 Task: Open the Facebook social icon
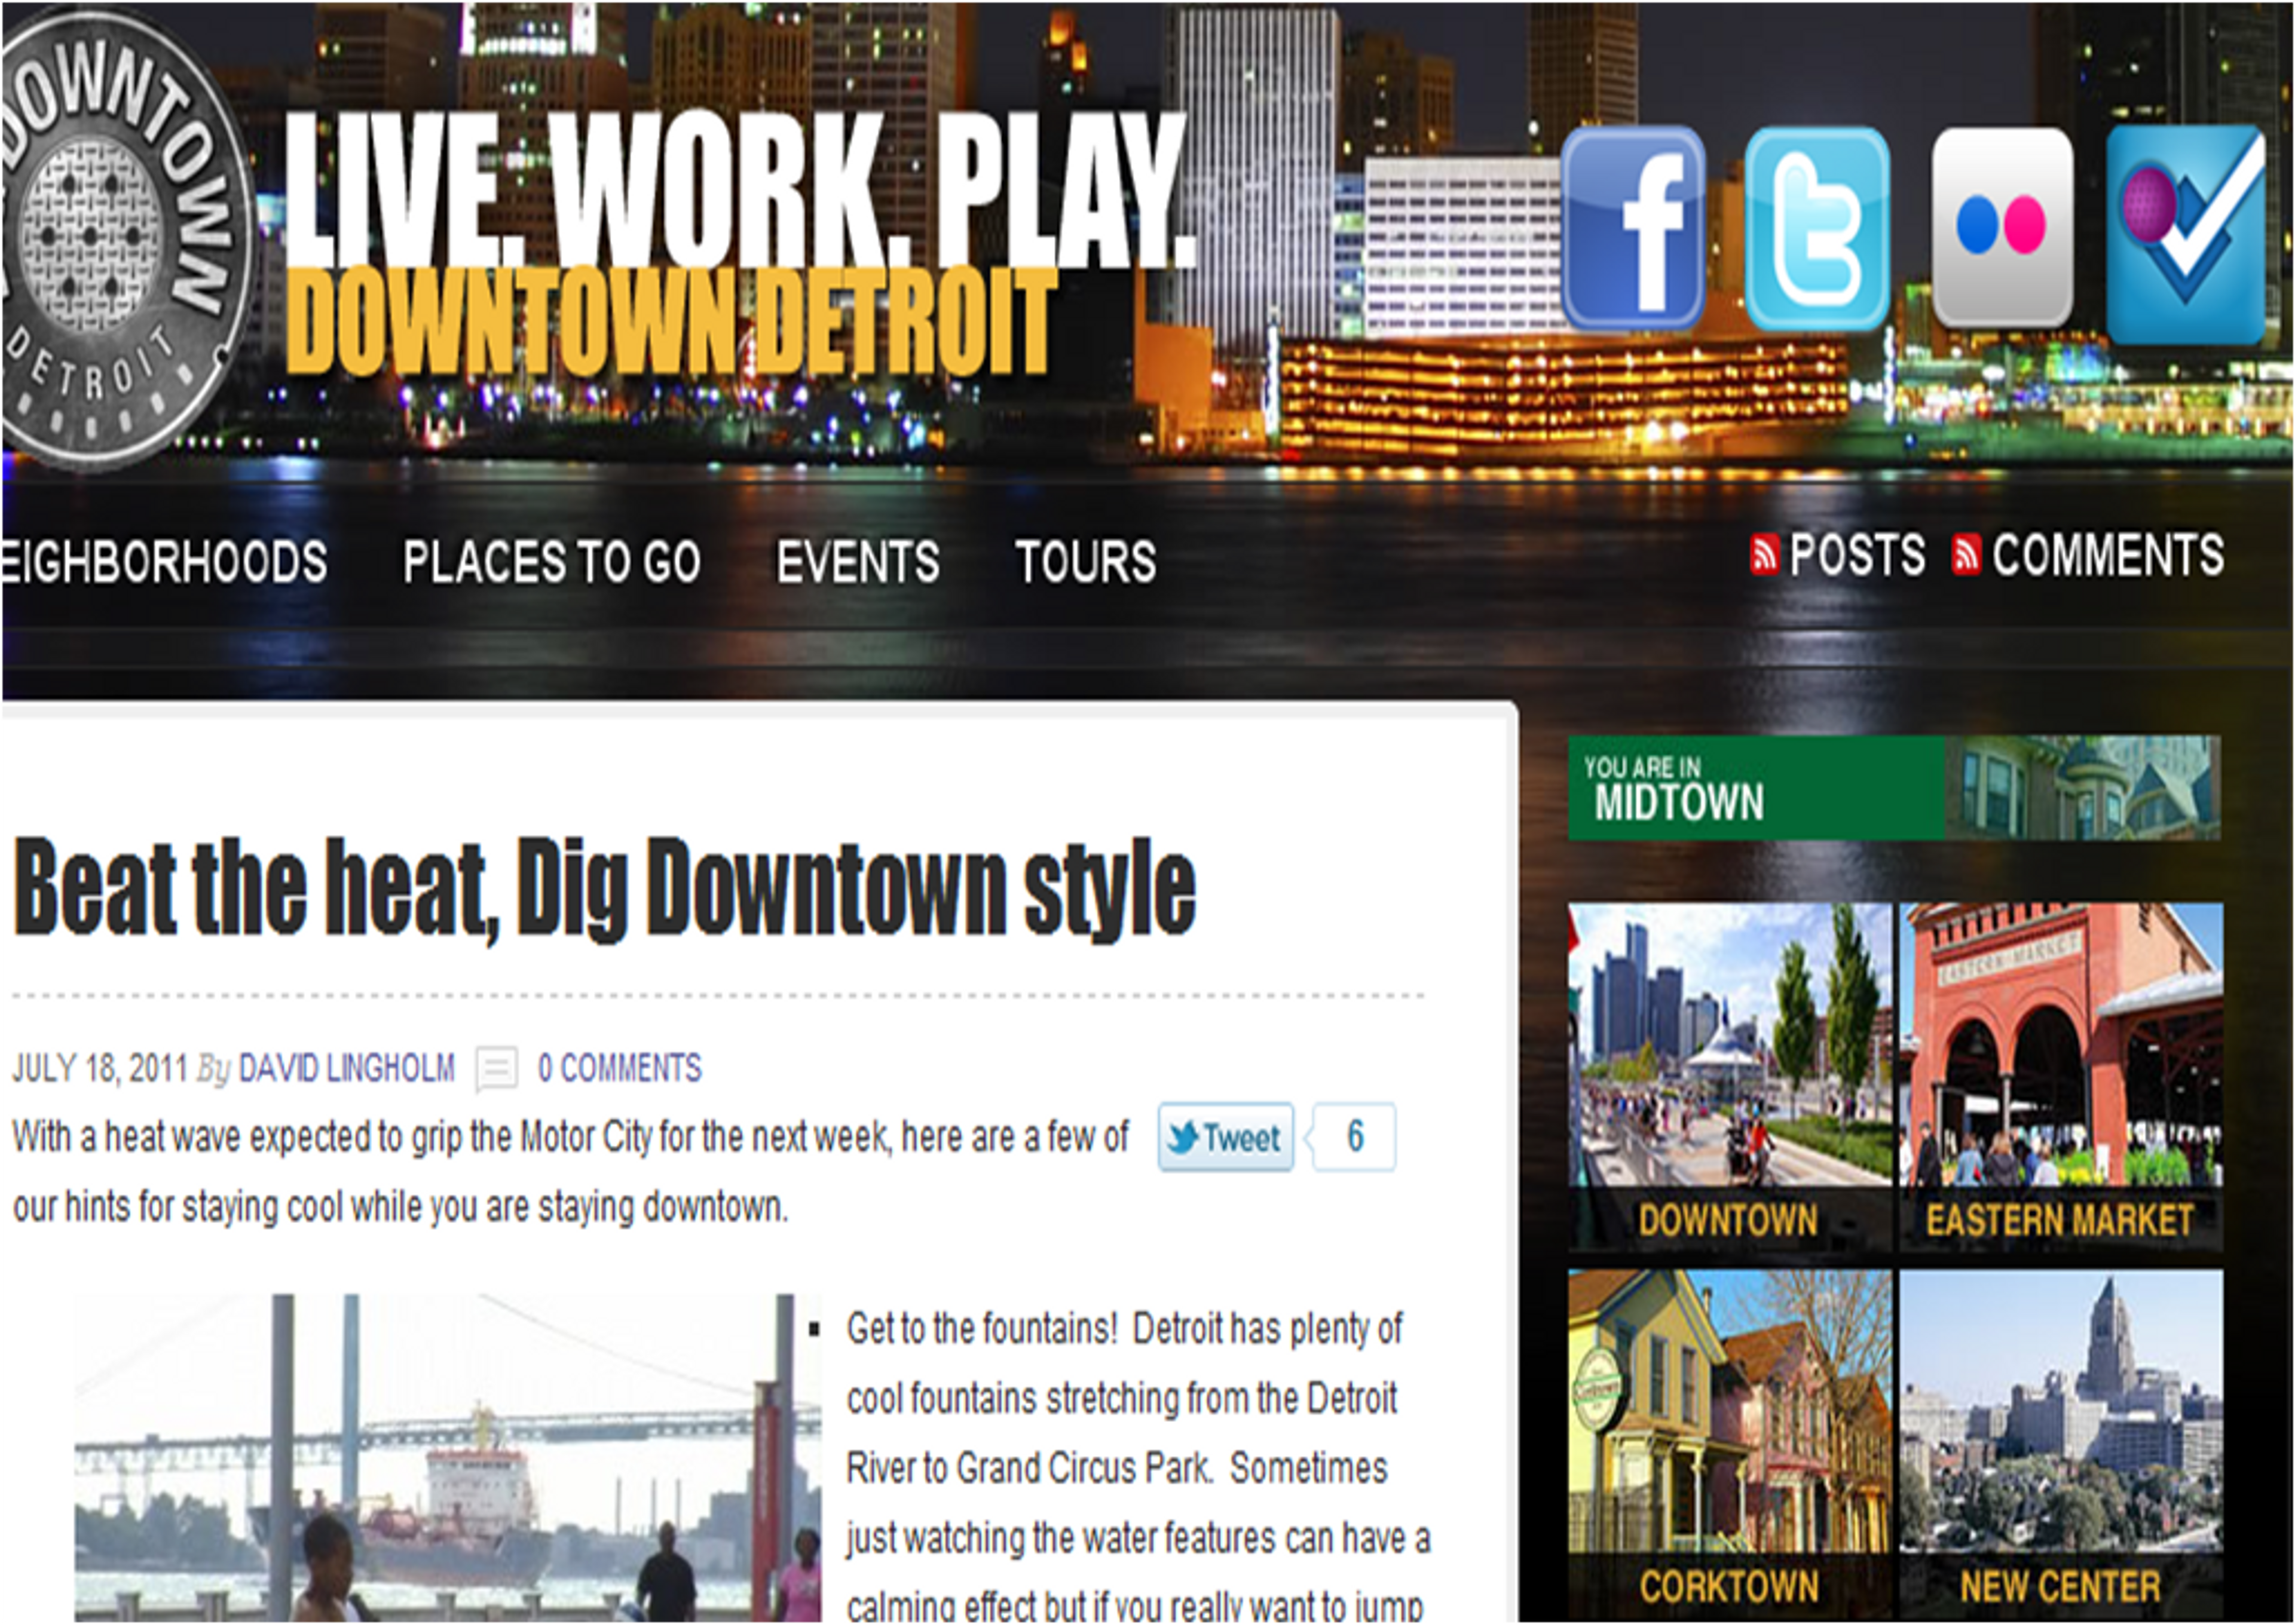coord(1633,228)
